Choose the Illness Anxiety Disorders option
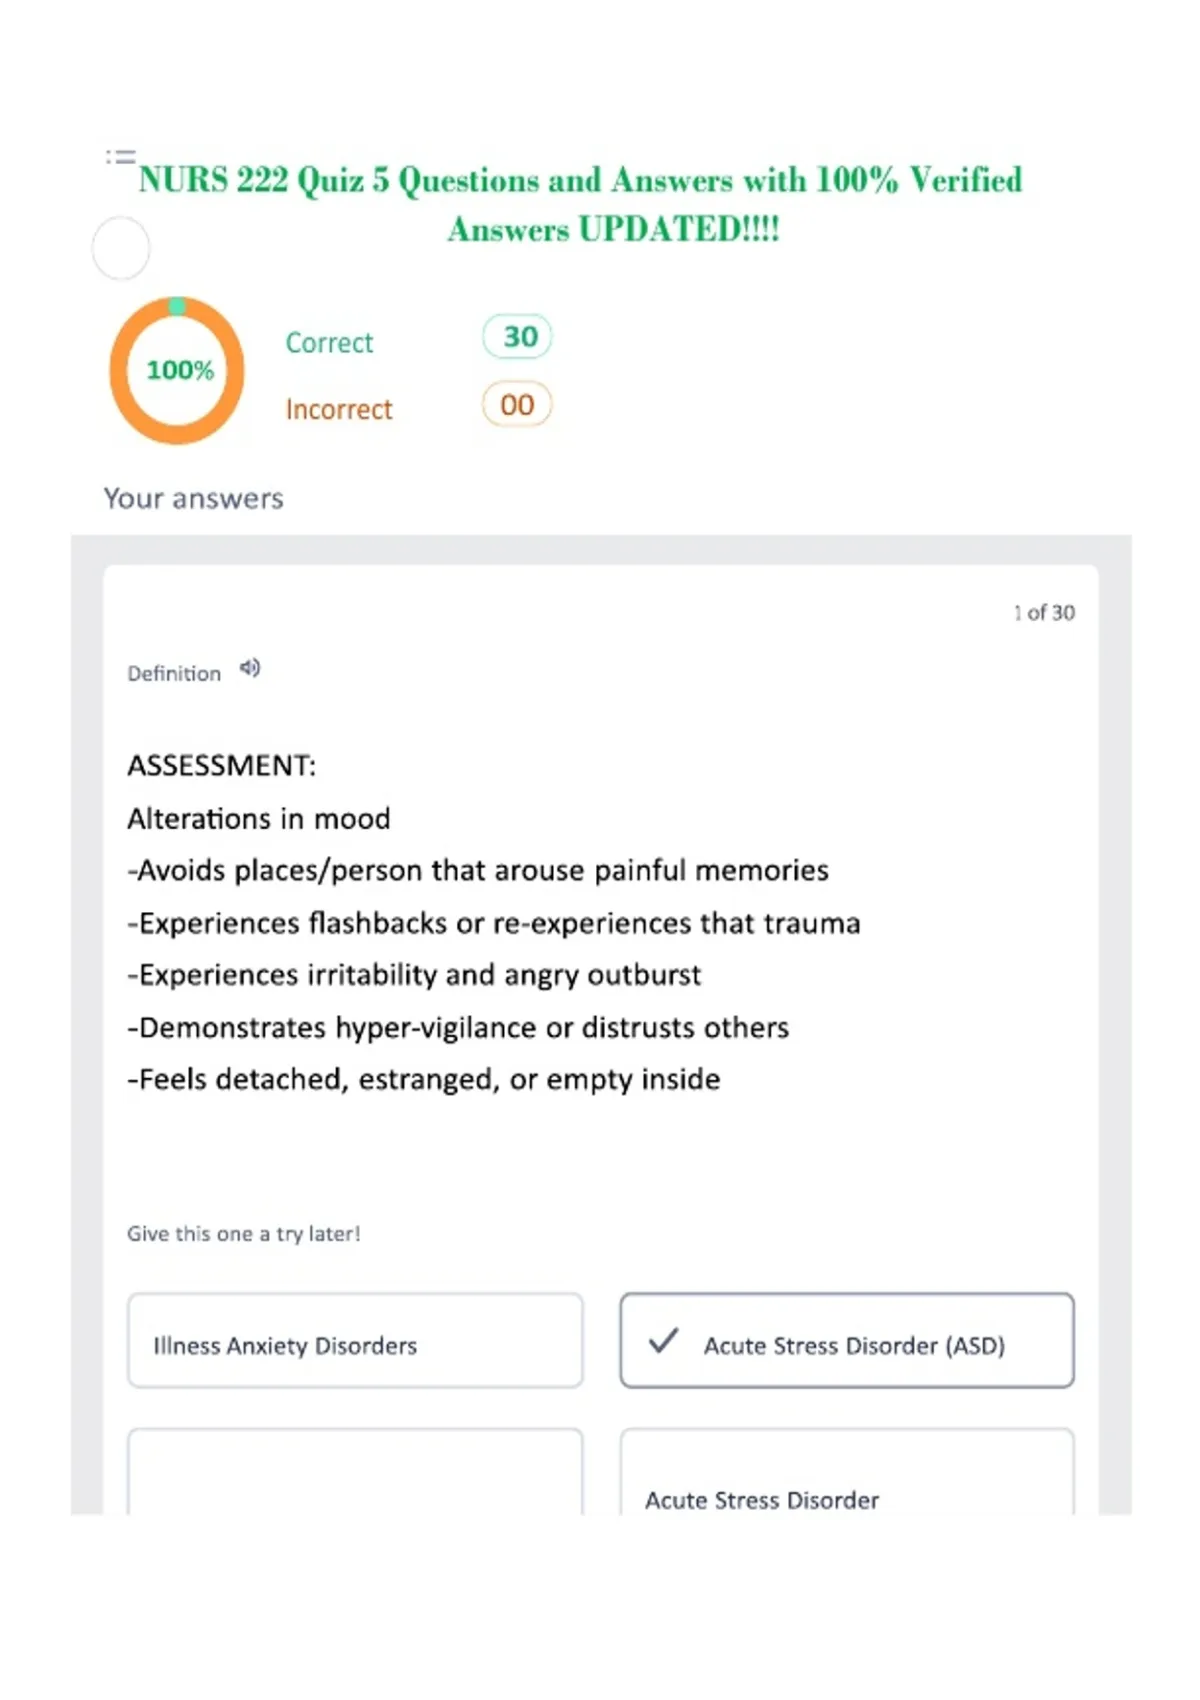Viewport: 1200px width, 1700px height. pyautogui.click(x=355, y=1340)
